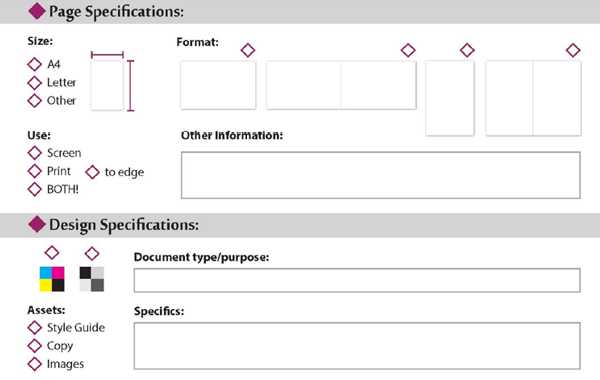This screenshot has height=380, width=600.
Task: Tick the Screen use checkbox
Action: coord(34,153)
